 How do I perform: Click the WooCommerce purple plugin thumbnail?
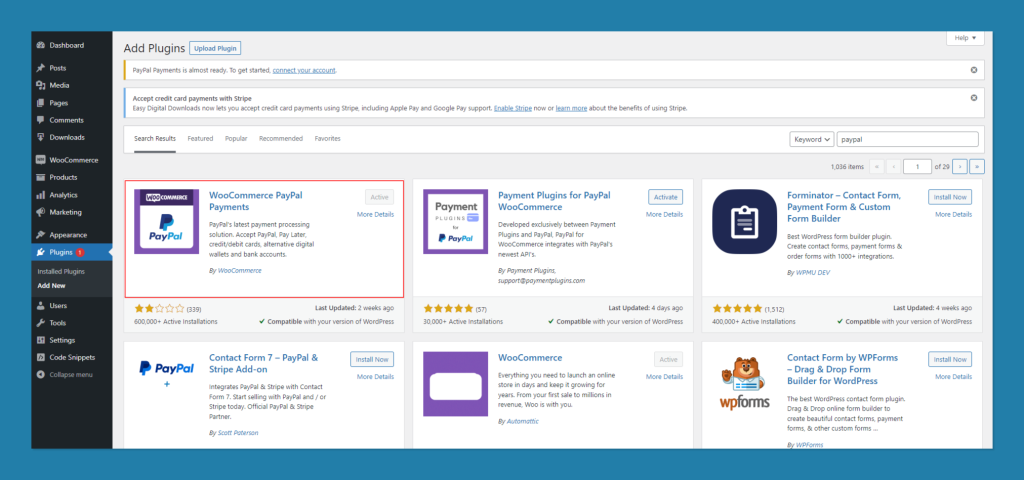[x=456, y=384]
